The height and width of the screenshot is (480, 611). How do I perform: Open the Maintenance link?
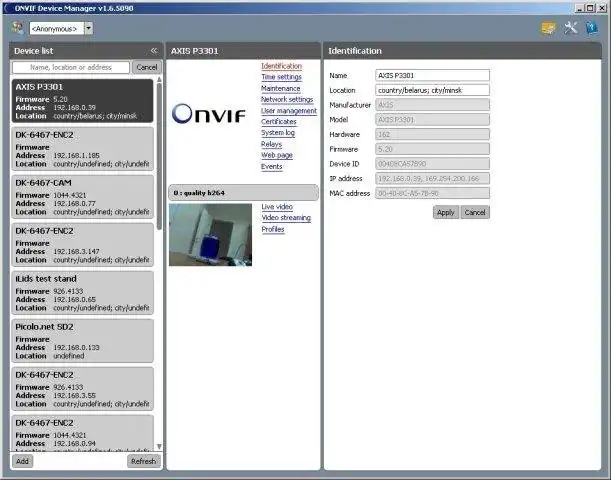pyautogui.click(x=281, y=88)
